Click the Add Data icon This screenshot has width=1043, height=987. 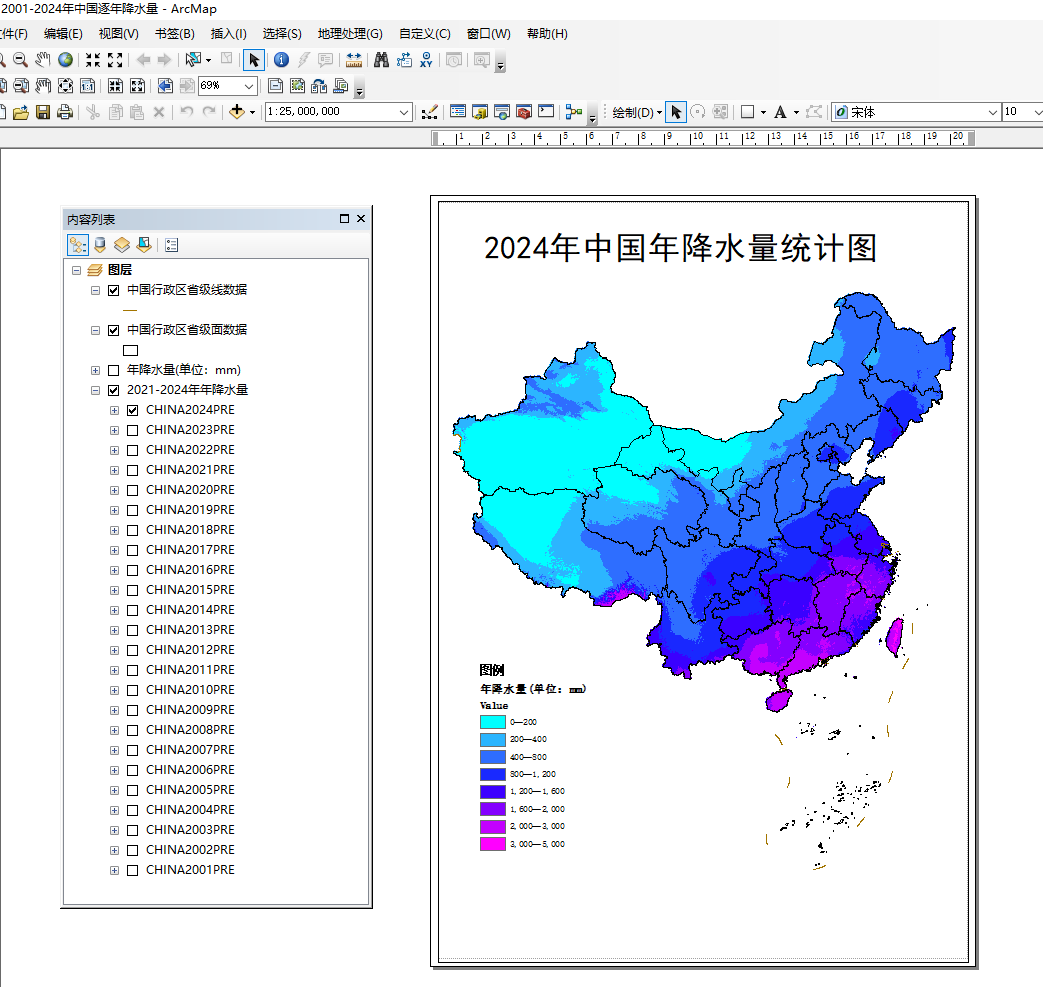tap(237, 112)
